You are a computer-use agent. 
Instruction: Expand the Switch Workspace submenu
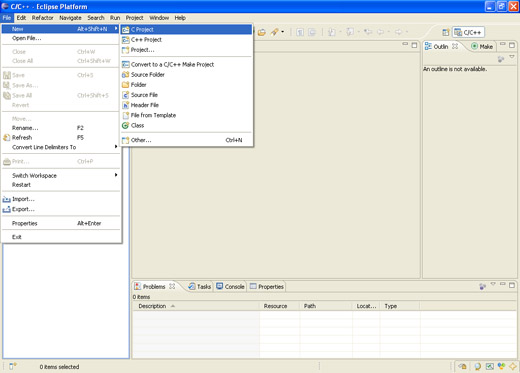click(x=61, y=176)
